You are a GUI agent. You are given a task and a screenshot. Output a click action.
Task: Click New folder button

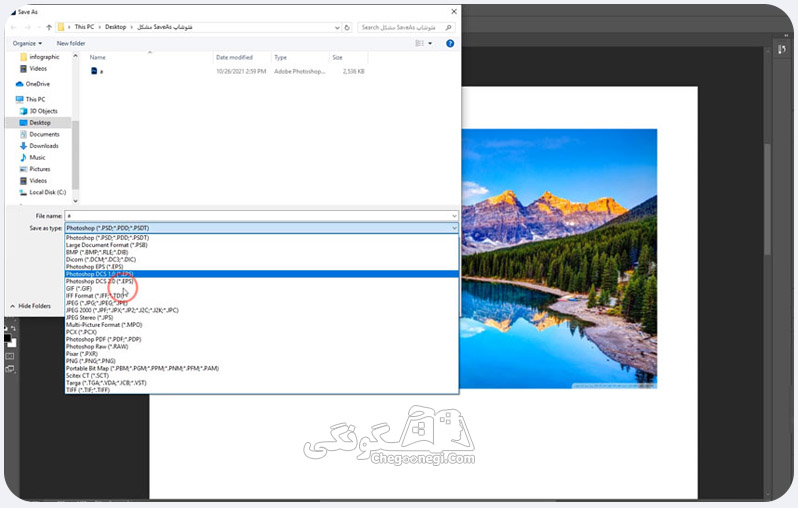pos(71,43)
